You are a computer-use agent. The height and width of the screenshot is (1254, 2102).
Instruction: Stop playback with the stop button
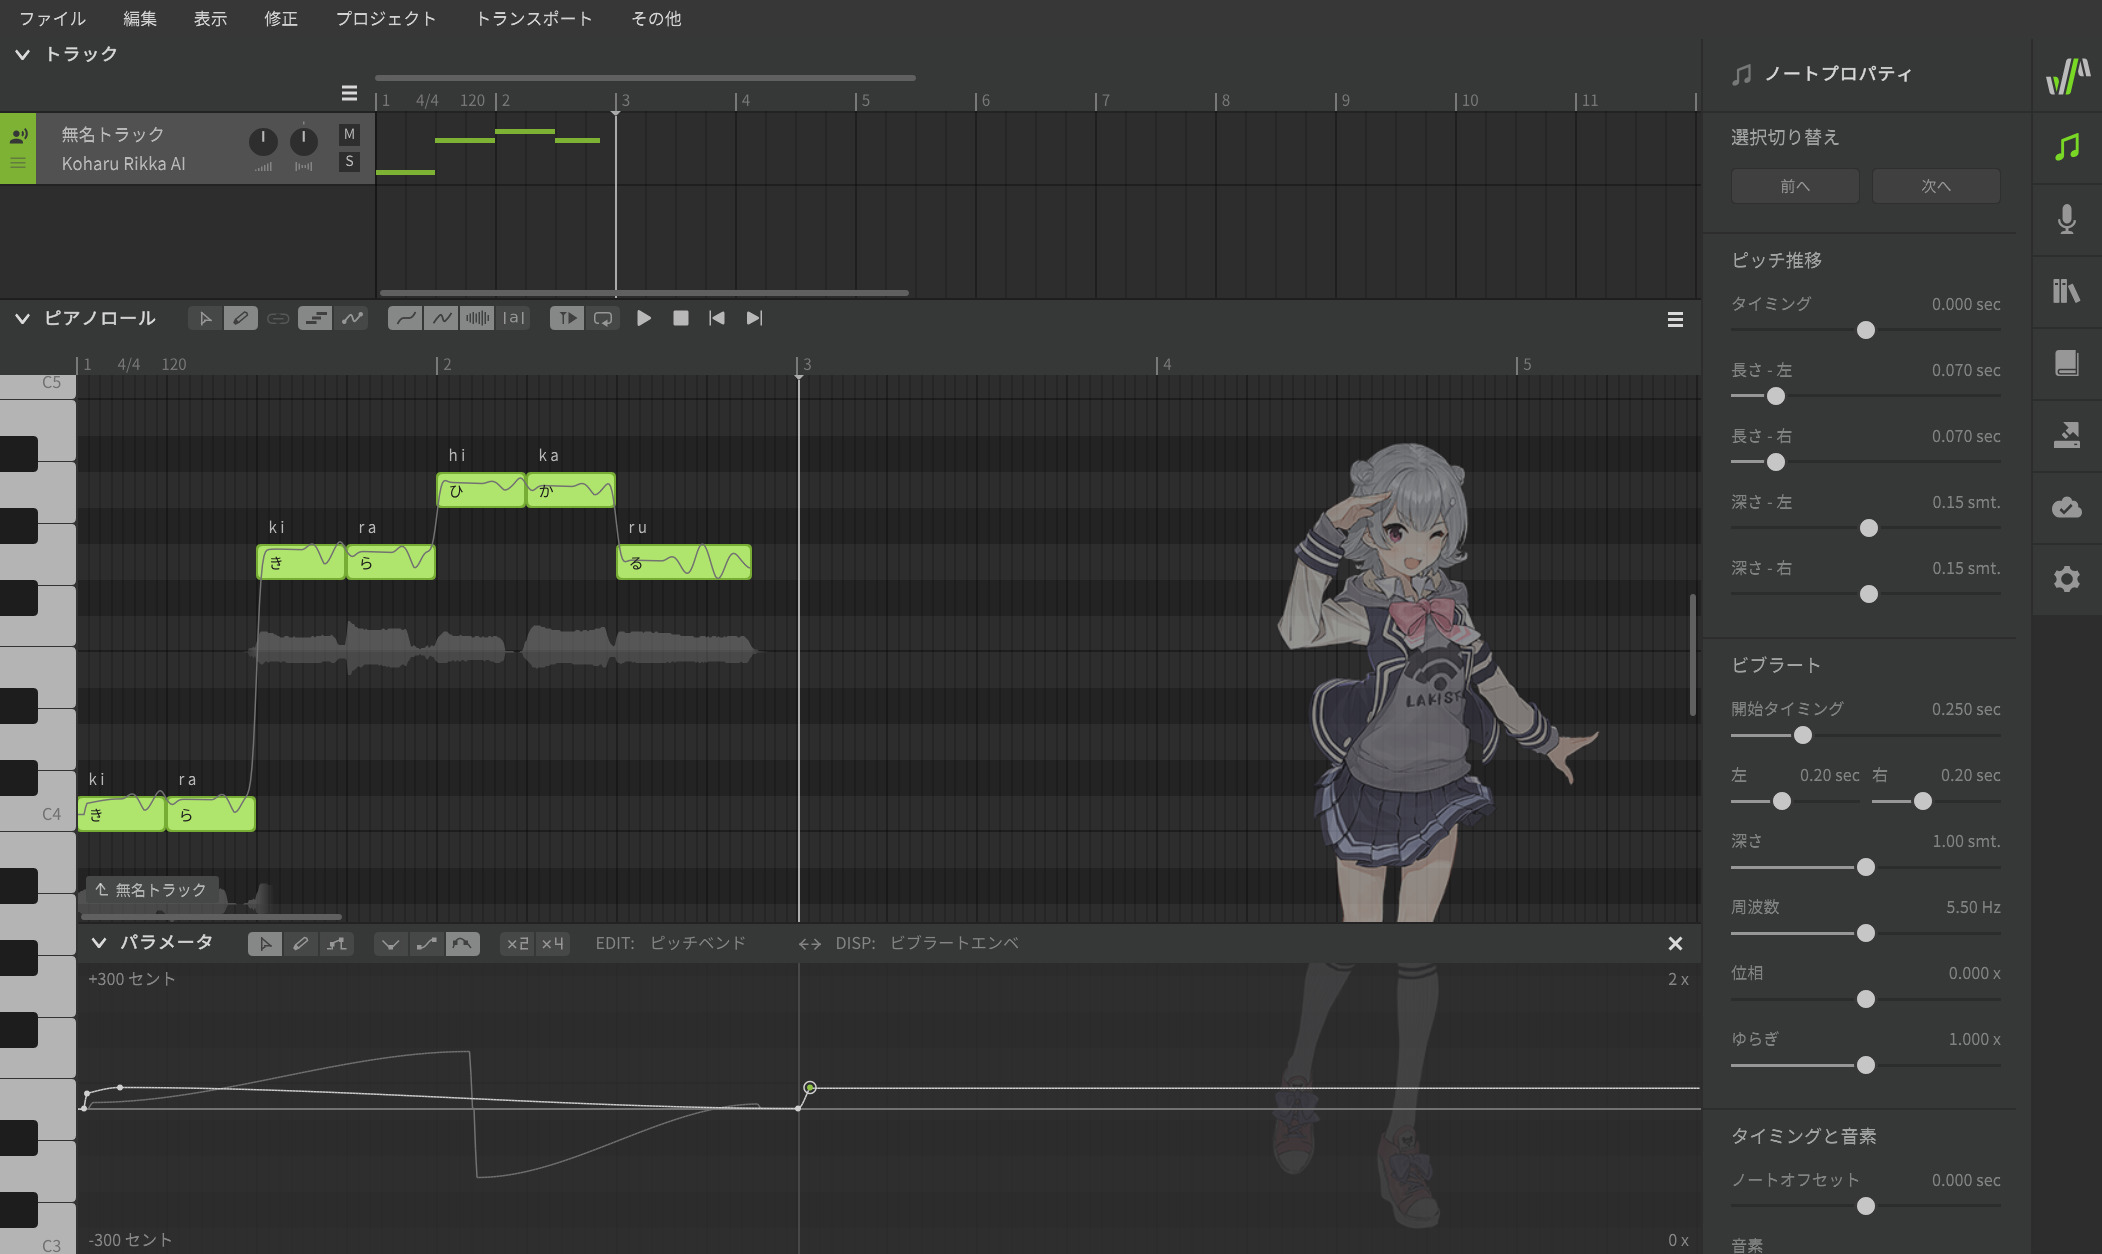681,318
